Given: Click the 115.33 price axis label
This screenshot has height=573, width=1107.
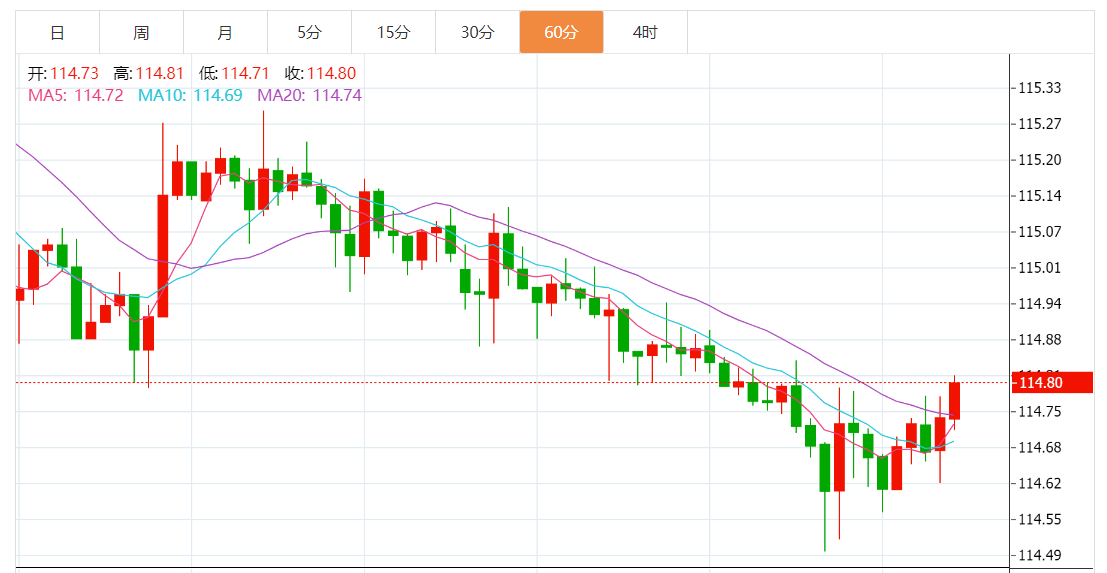Looking at the screenshot, I should coord(1039,88).
